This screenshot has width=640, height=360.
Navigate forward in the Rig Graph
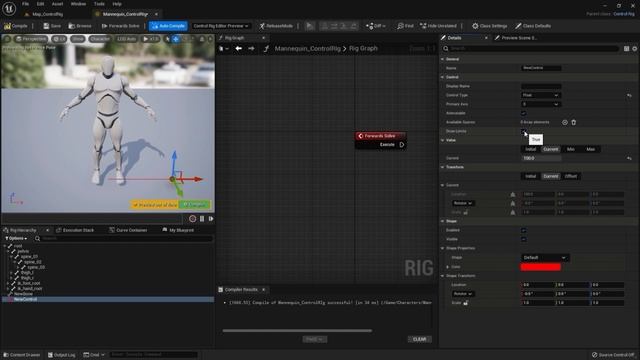pos(251,49)
